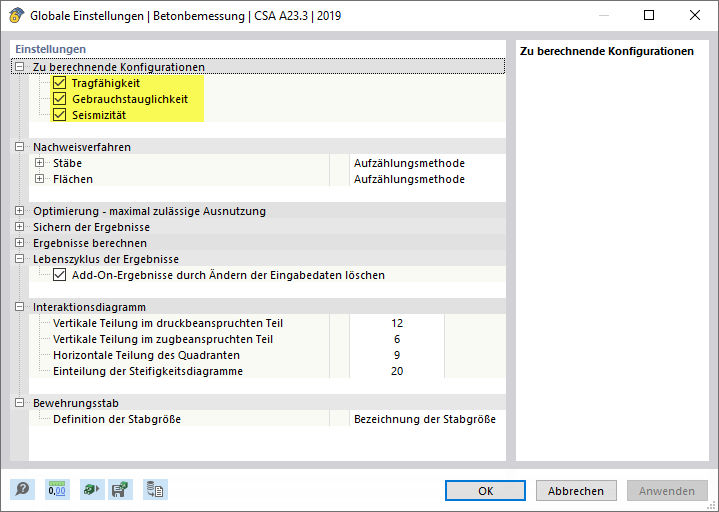Open units and decimal places icon
Viewport: 719px width, 512px height.
point(57,490)
